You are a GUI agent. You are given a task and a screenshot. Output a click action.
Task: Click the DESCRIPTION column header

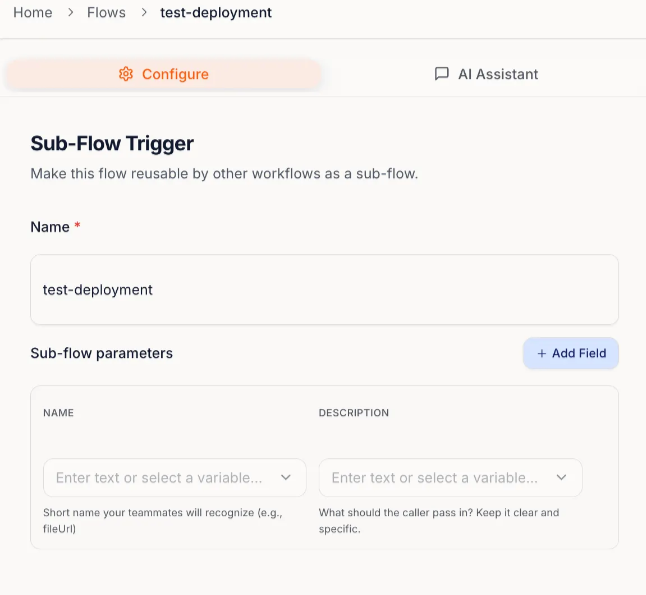(354, 412)
